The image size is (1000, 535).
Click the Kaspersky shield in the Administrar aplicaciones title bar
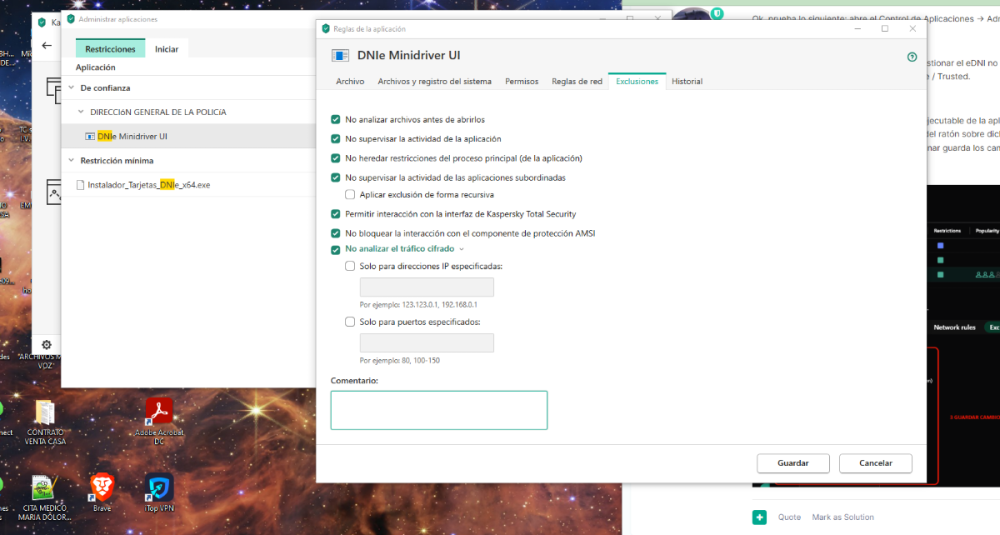coord(71,19)
